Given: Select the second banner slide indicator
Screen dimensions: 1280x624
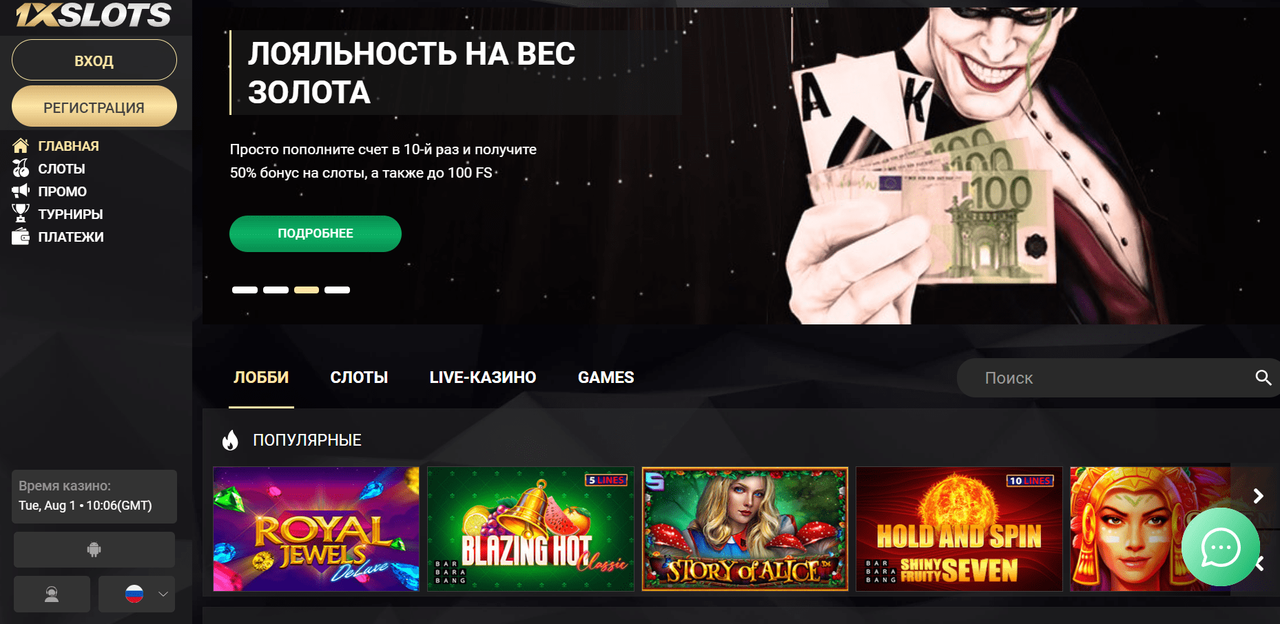Looking at the screenshot, I should (276, 290).
